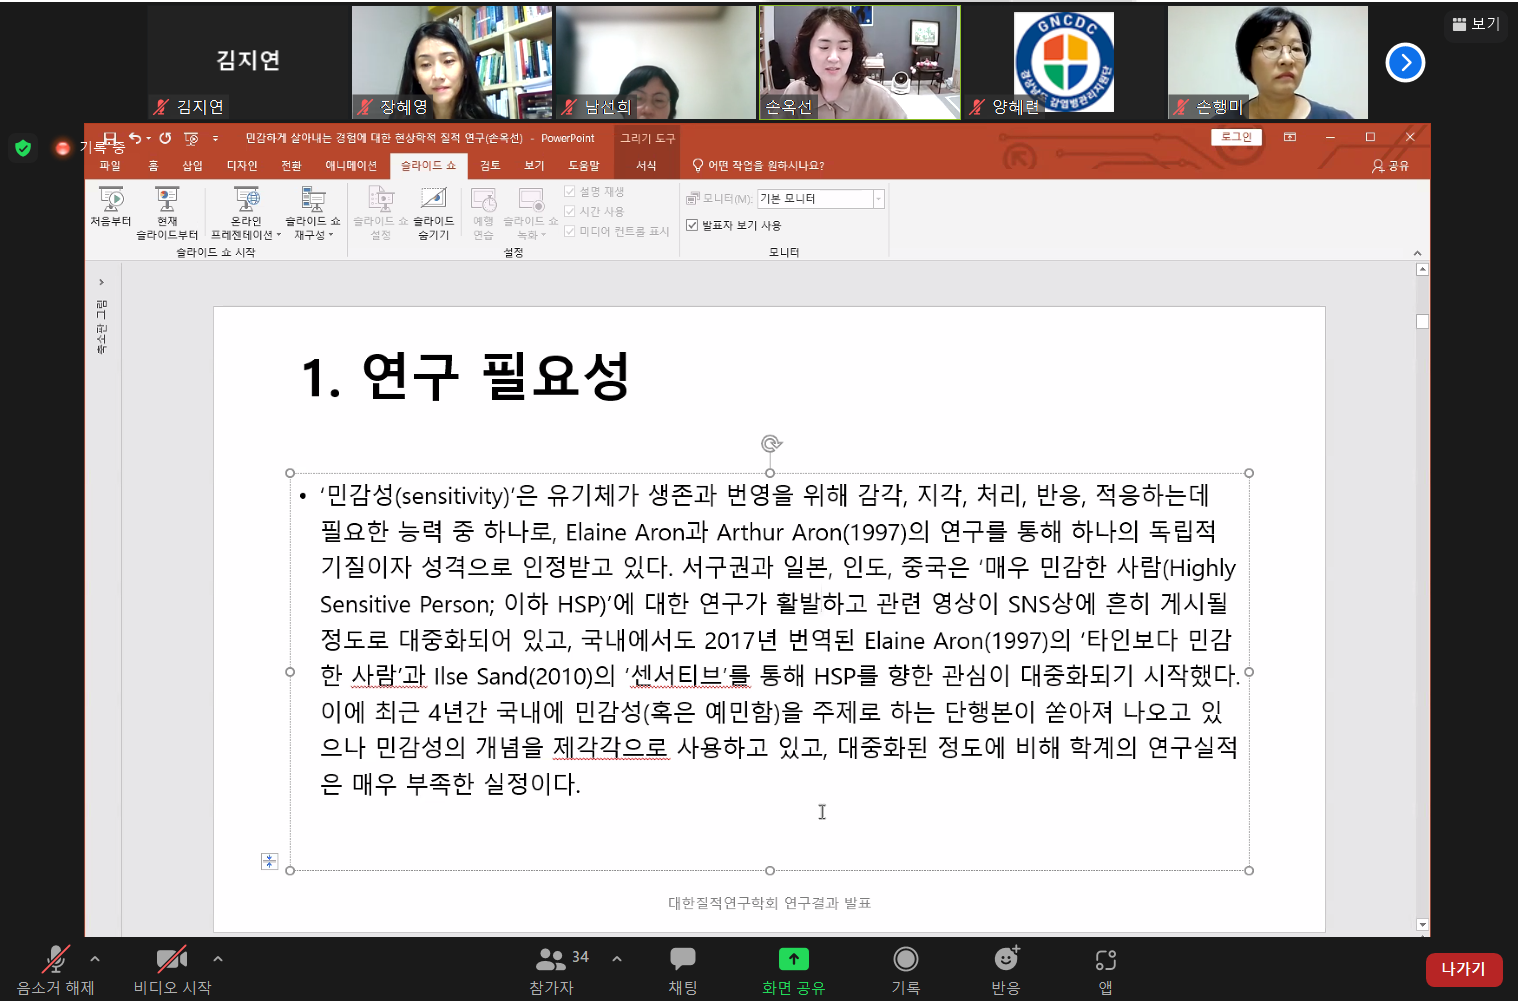The width and height of the screenshot is (1518, 1001).
Task: Click scroll down arrow of slide scrollbar
Action: (x=1422, y=925)
